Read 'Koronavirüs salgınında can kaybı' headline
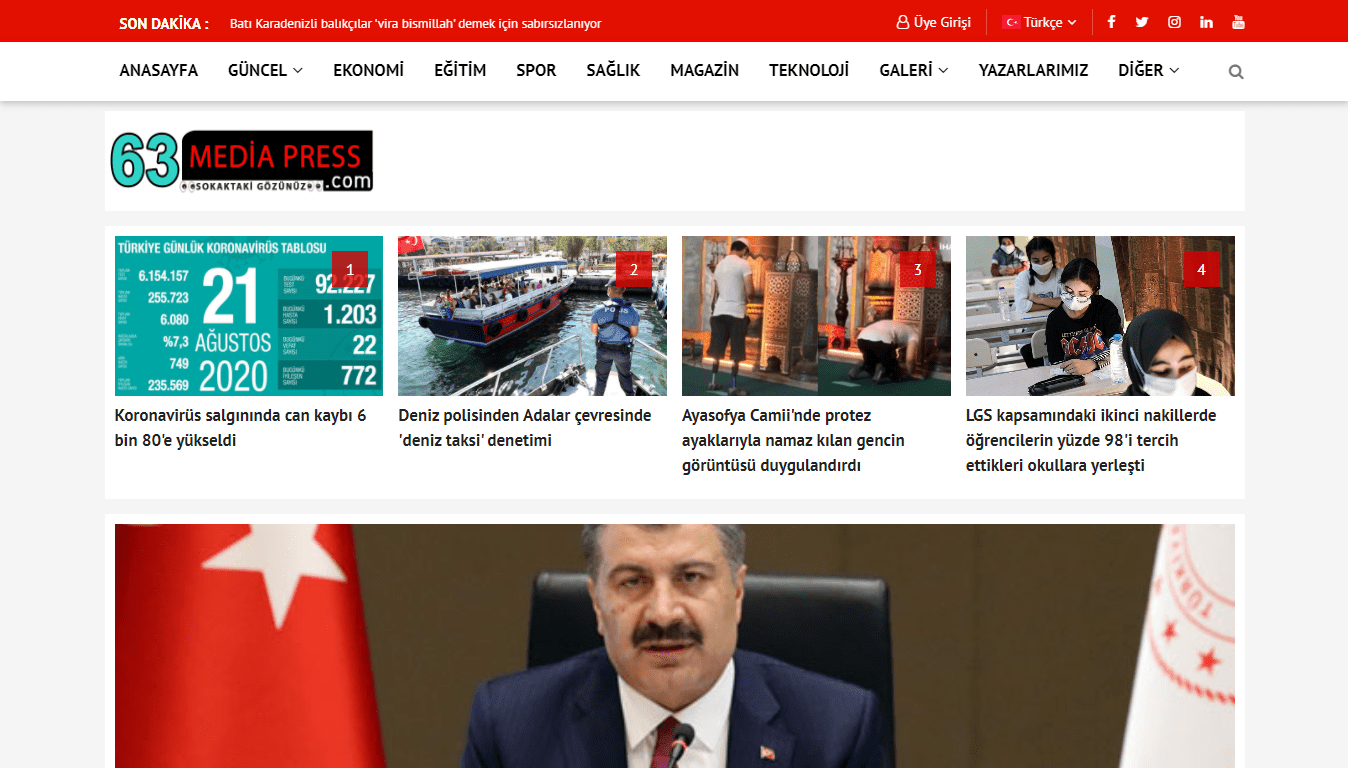Screen dimensions: 1348x768 241,428
